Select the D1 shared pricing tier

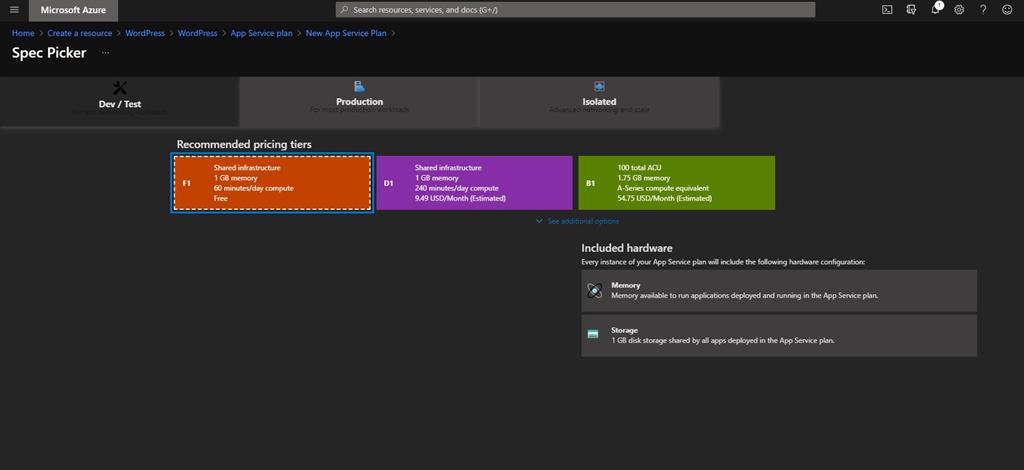475,183
